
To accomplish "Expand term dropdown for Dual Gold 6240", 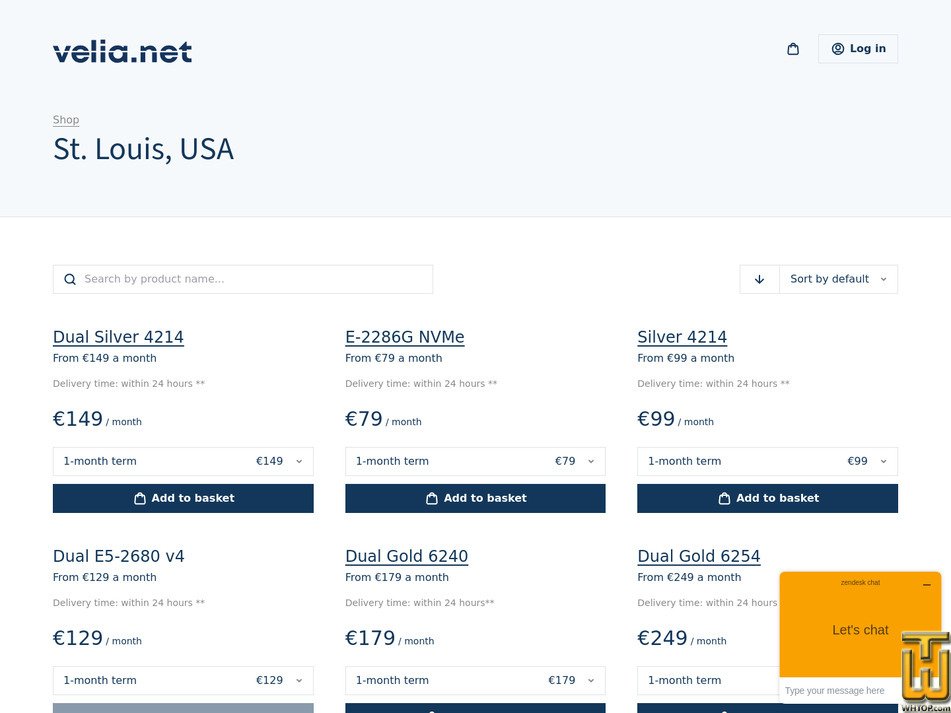I will [x=475, y=680].
